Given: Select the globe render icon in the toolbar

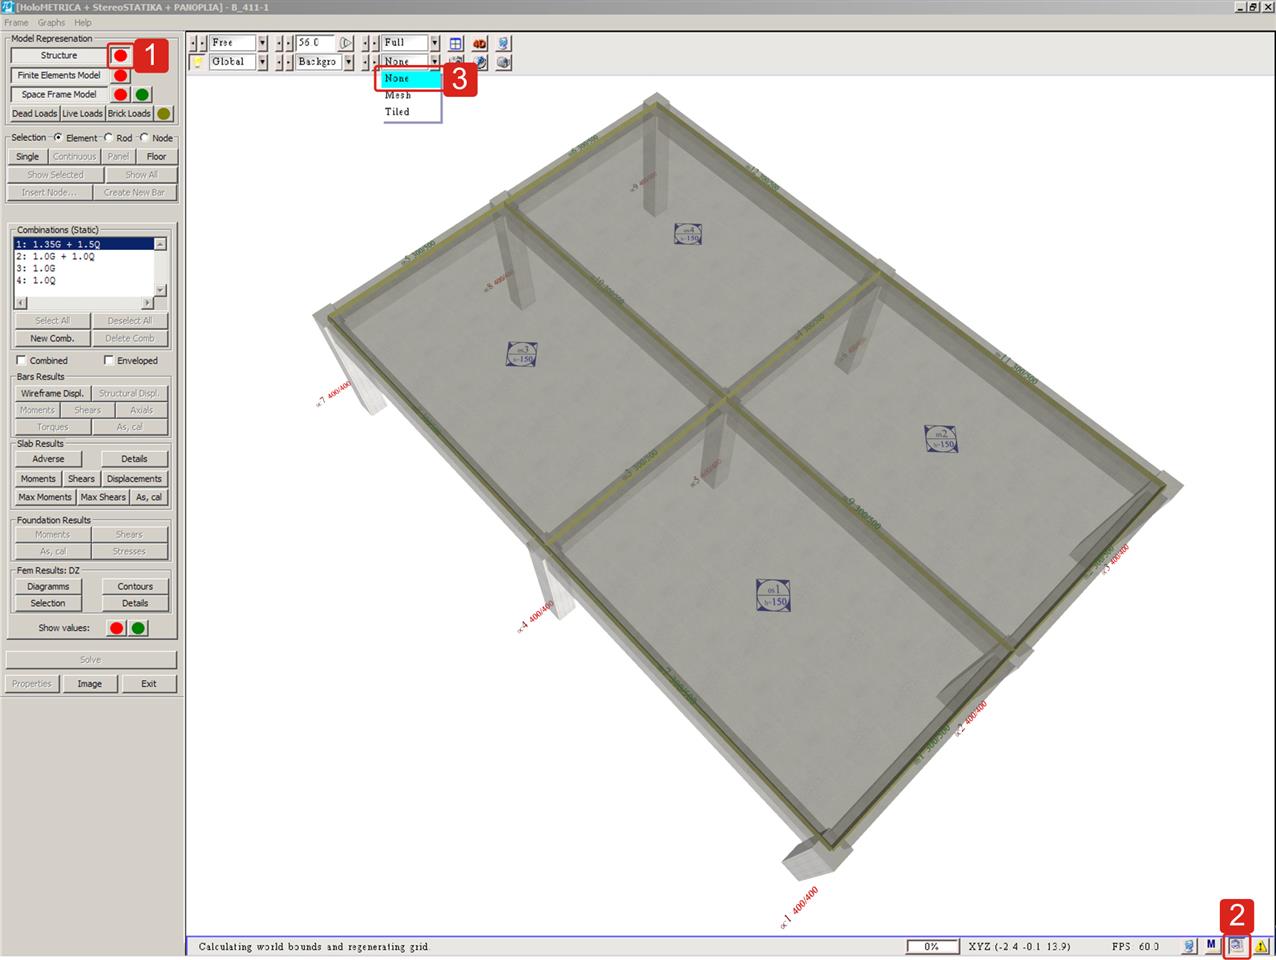Looking at the screenshot, I should [x=503, y=43].
